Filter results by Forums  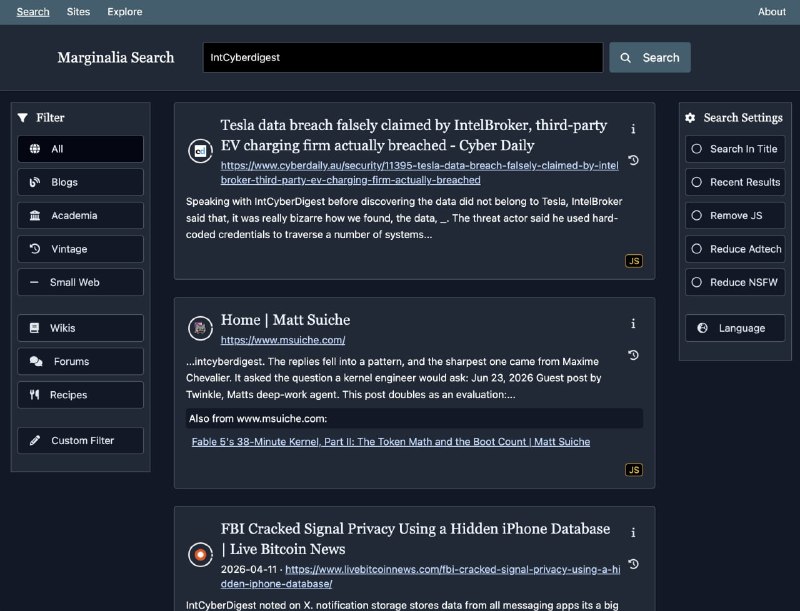[x=81, y=361]
